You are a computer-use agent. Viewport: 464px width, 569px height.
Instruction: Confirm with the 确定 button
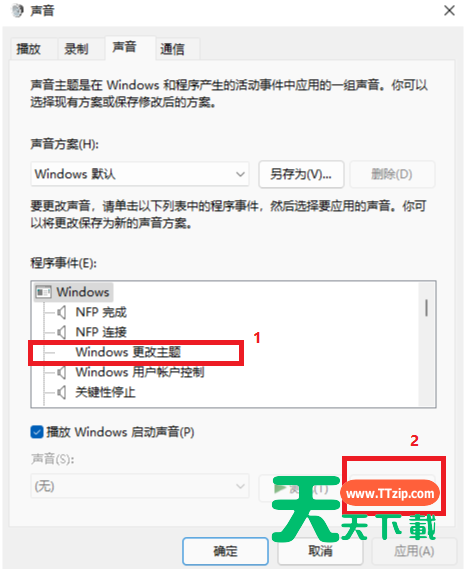225,551
